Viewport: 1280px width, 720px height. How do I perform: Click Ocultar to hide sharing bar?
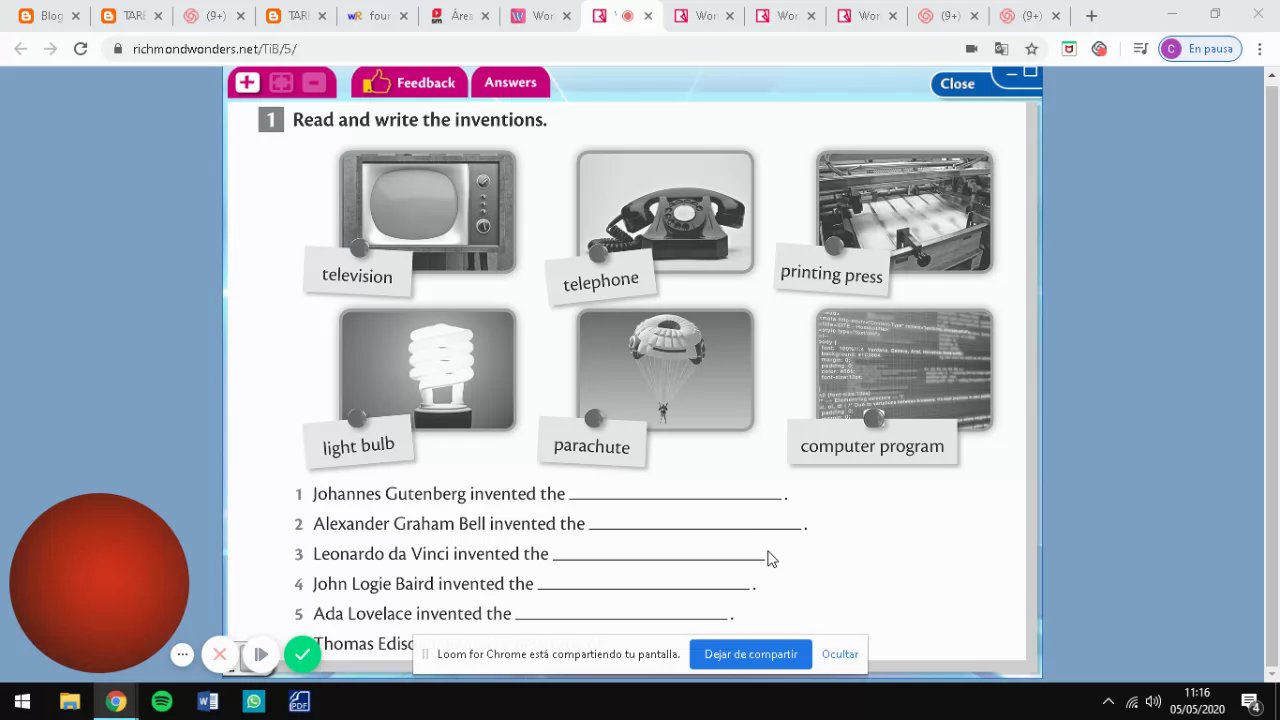click(x=840, y=654)
